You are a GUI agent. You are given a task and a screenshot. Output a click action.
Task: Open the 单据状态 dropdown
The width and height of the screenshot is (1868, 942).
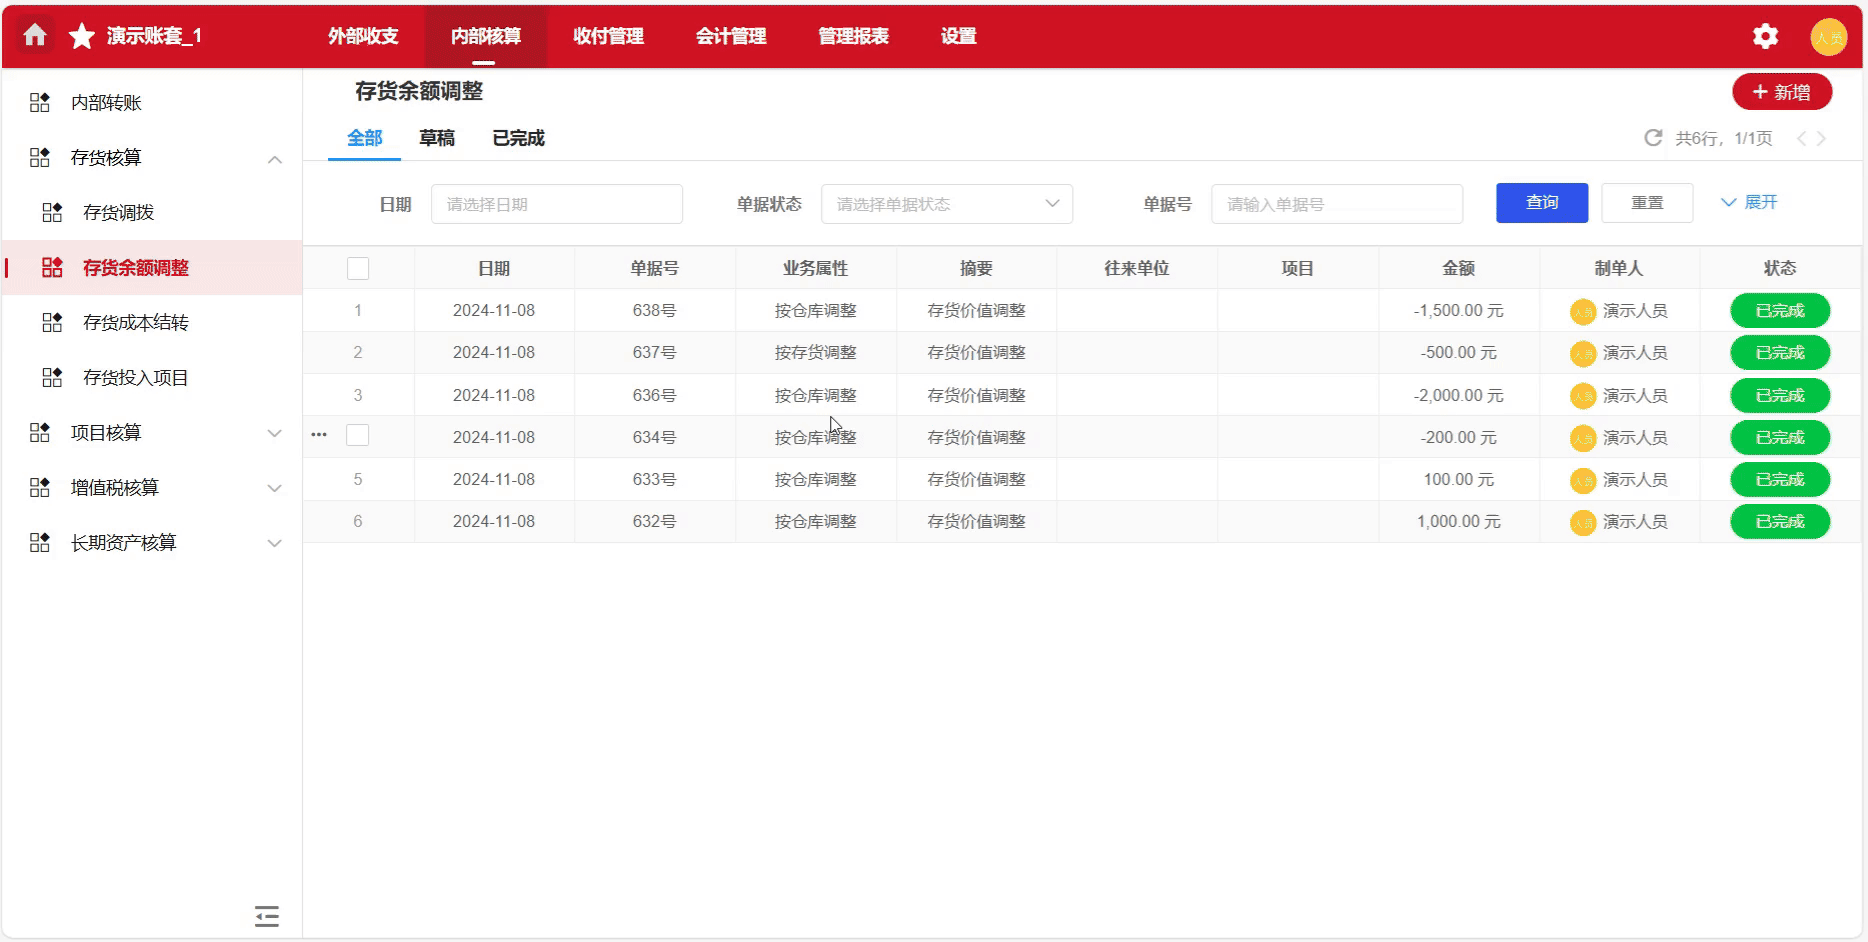(946, 204)
